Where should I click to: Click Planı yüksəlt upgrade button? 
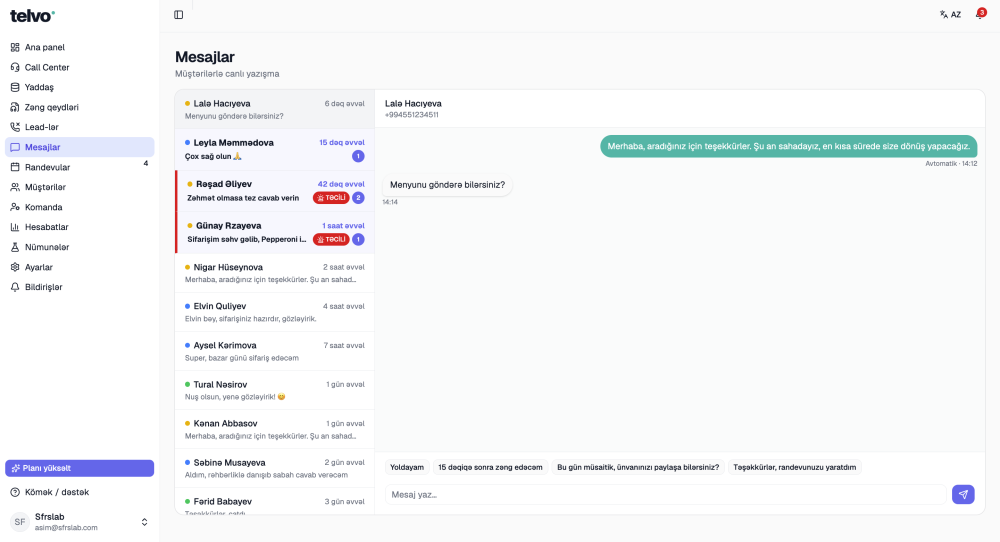click(80, 468)
